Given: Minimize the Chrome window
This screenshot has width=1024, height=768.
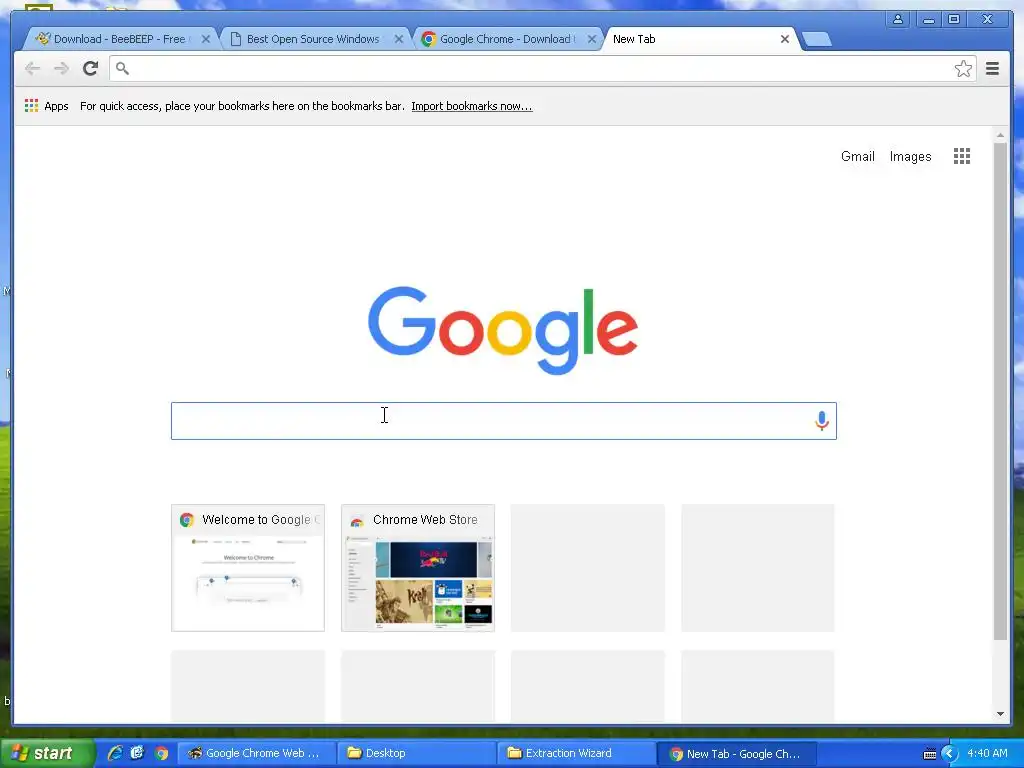Looking at the screenshot, I should point(928,19).
